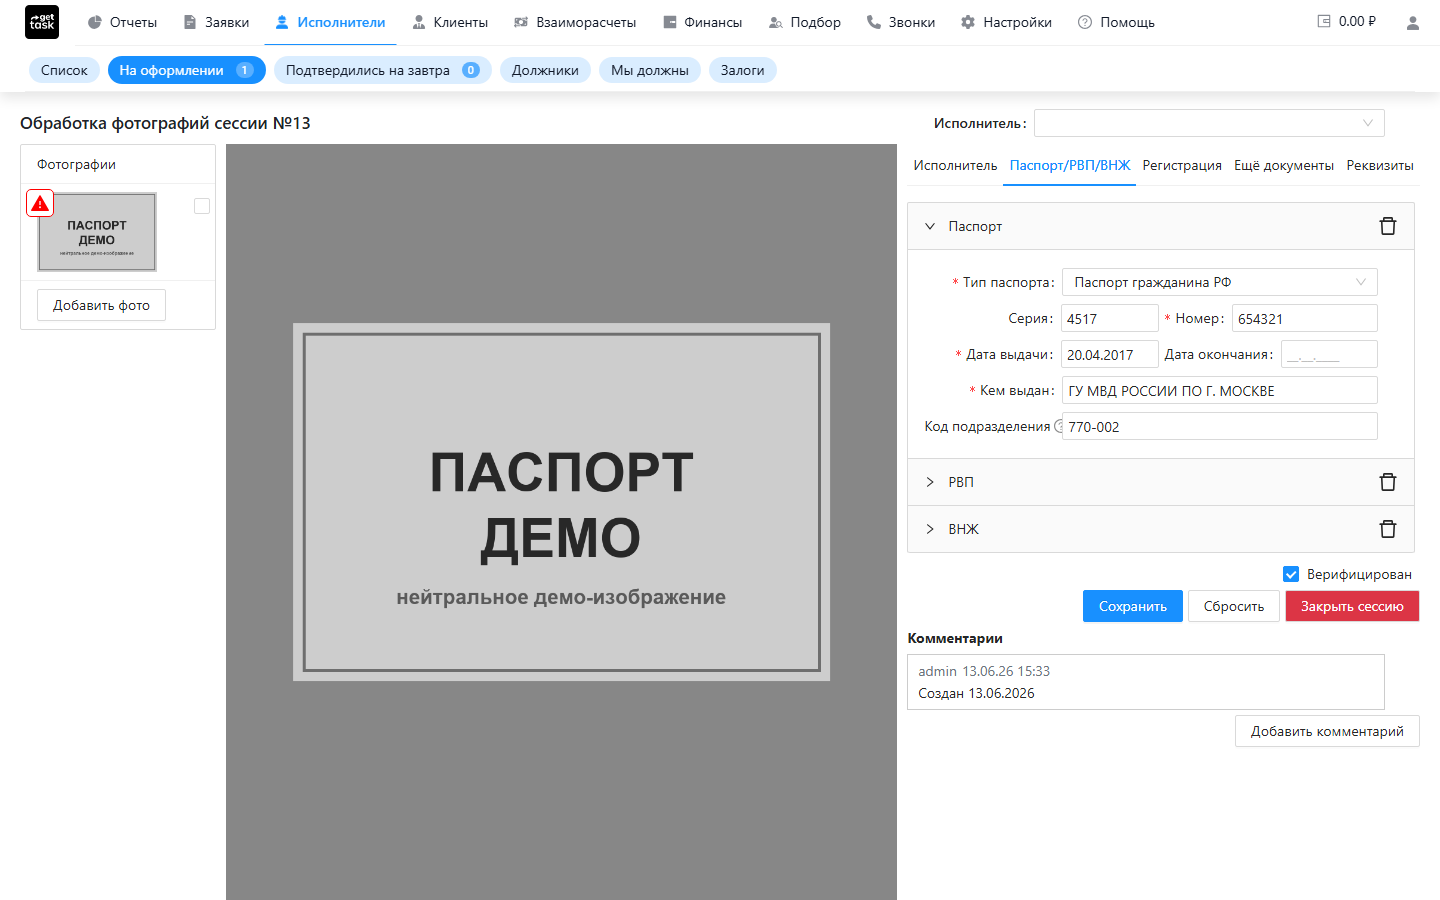Click the blue Сохранить button
The image size is (1440, 900).
pyautogui.click(x=1133, y=606)
